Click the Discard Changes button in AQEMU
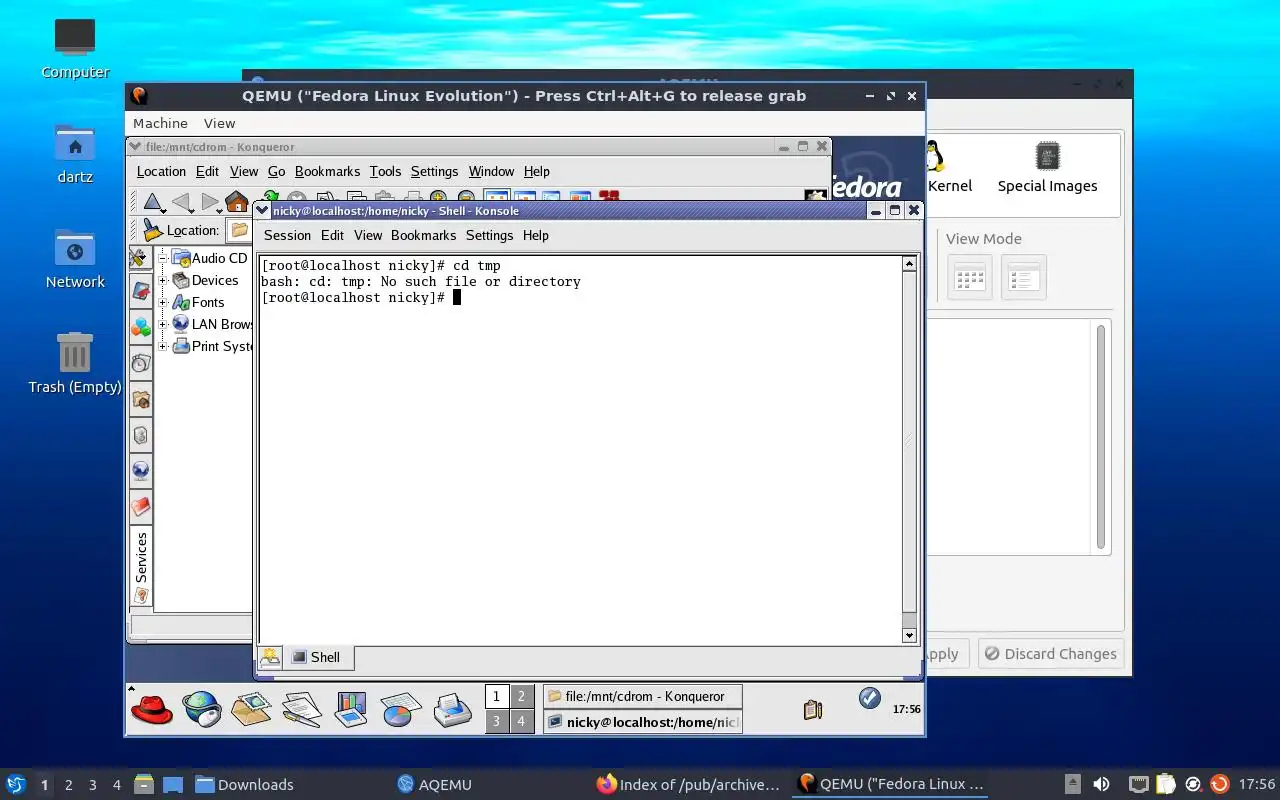1280x800 pixels. point(1050,654)
